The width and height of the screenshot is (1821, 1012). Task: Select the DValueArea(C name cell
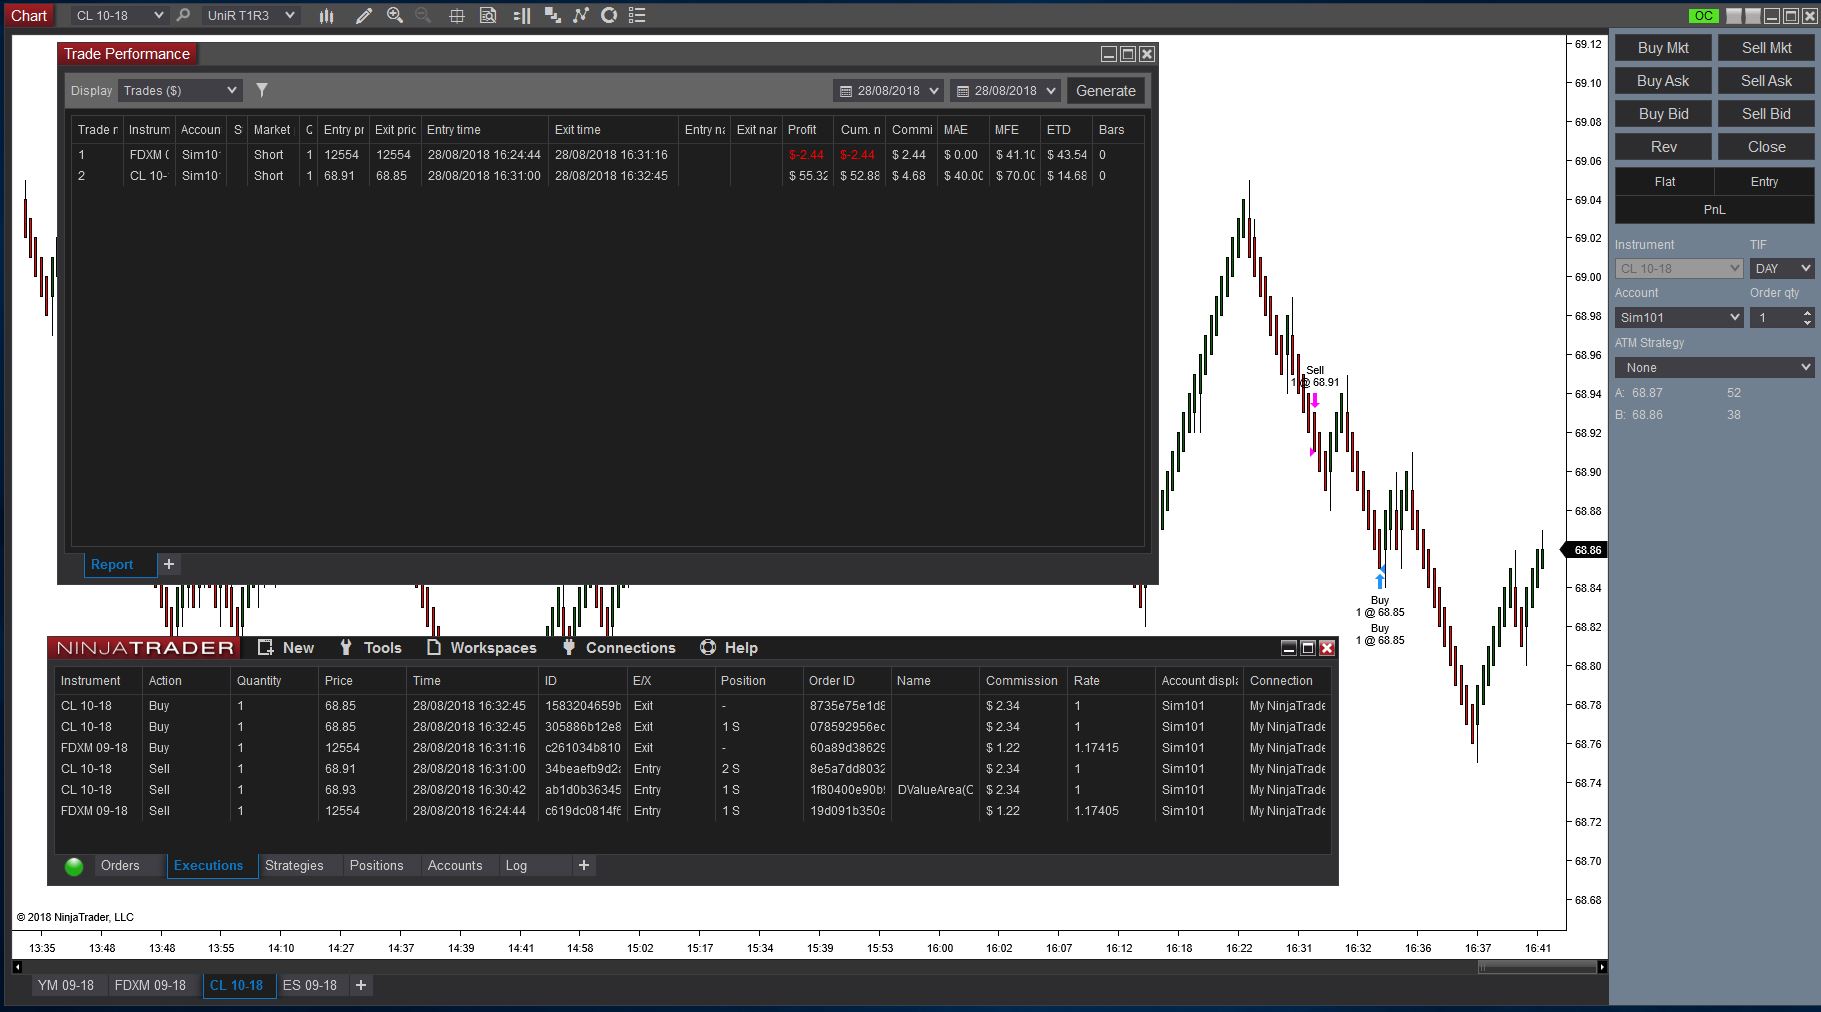[935, 790]
